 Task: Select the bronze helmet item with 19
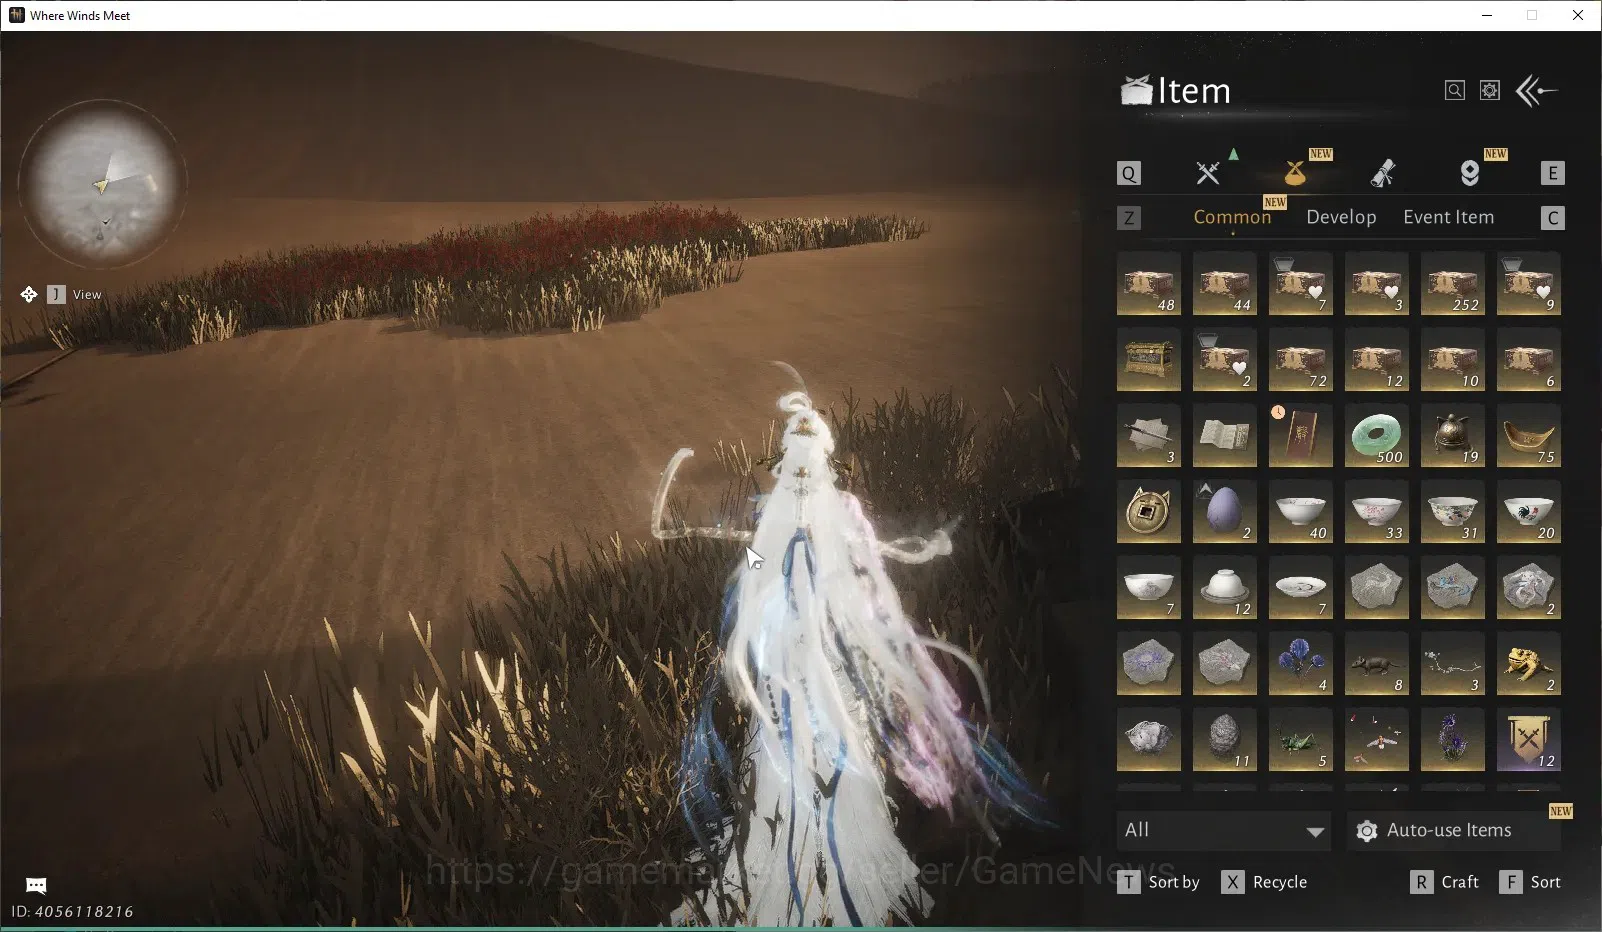(x=1453, y=436)
